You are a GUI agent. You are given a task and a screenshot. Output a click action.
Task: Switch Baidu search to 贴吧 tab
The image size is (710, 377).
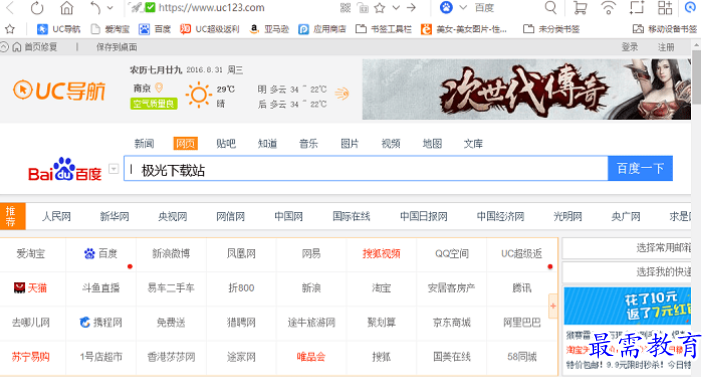tap(226, 143)
